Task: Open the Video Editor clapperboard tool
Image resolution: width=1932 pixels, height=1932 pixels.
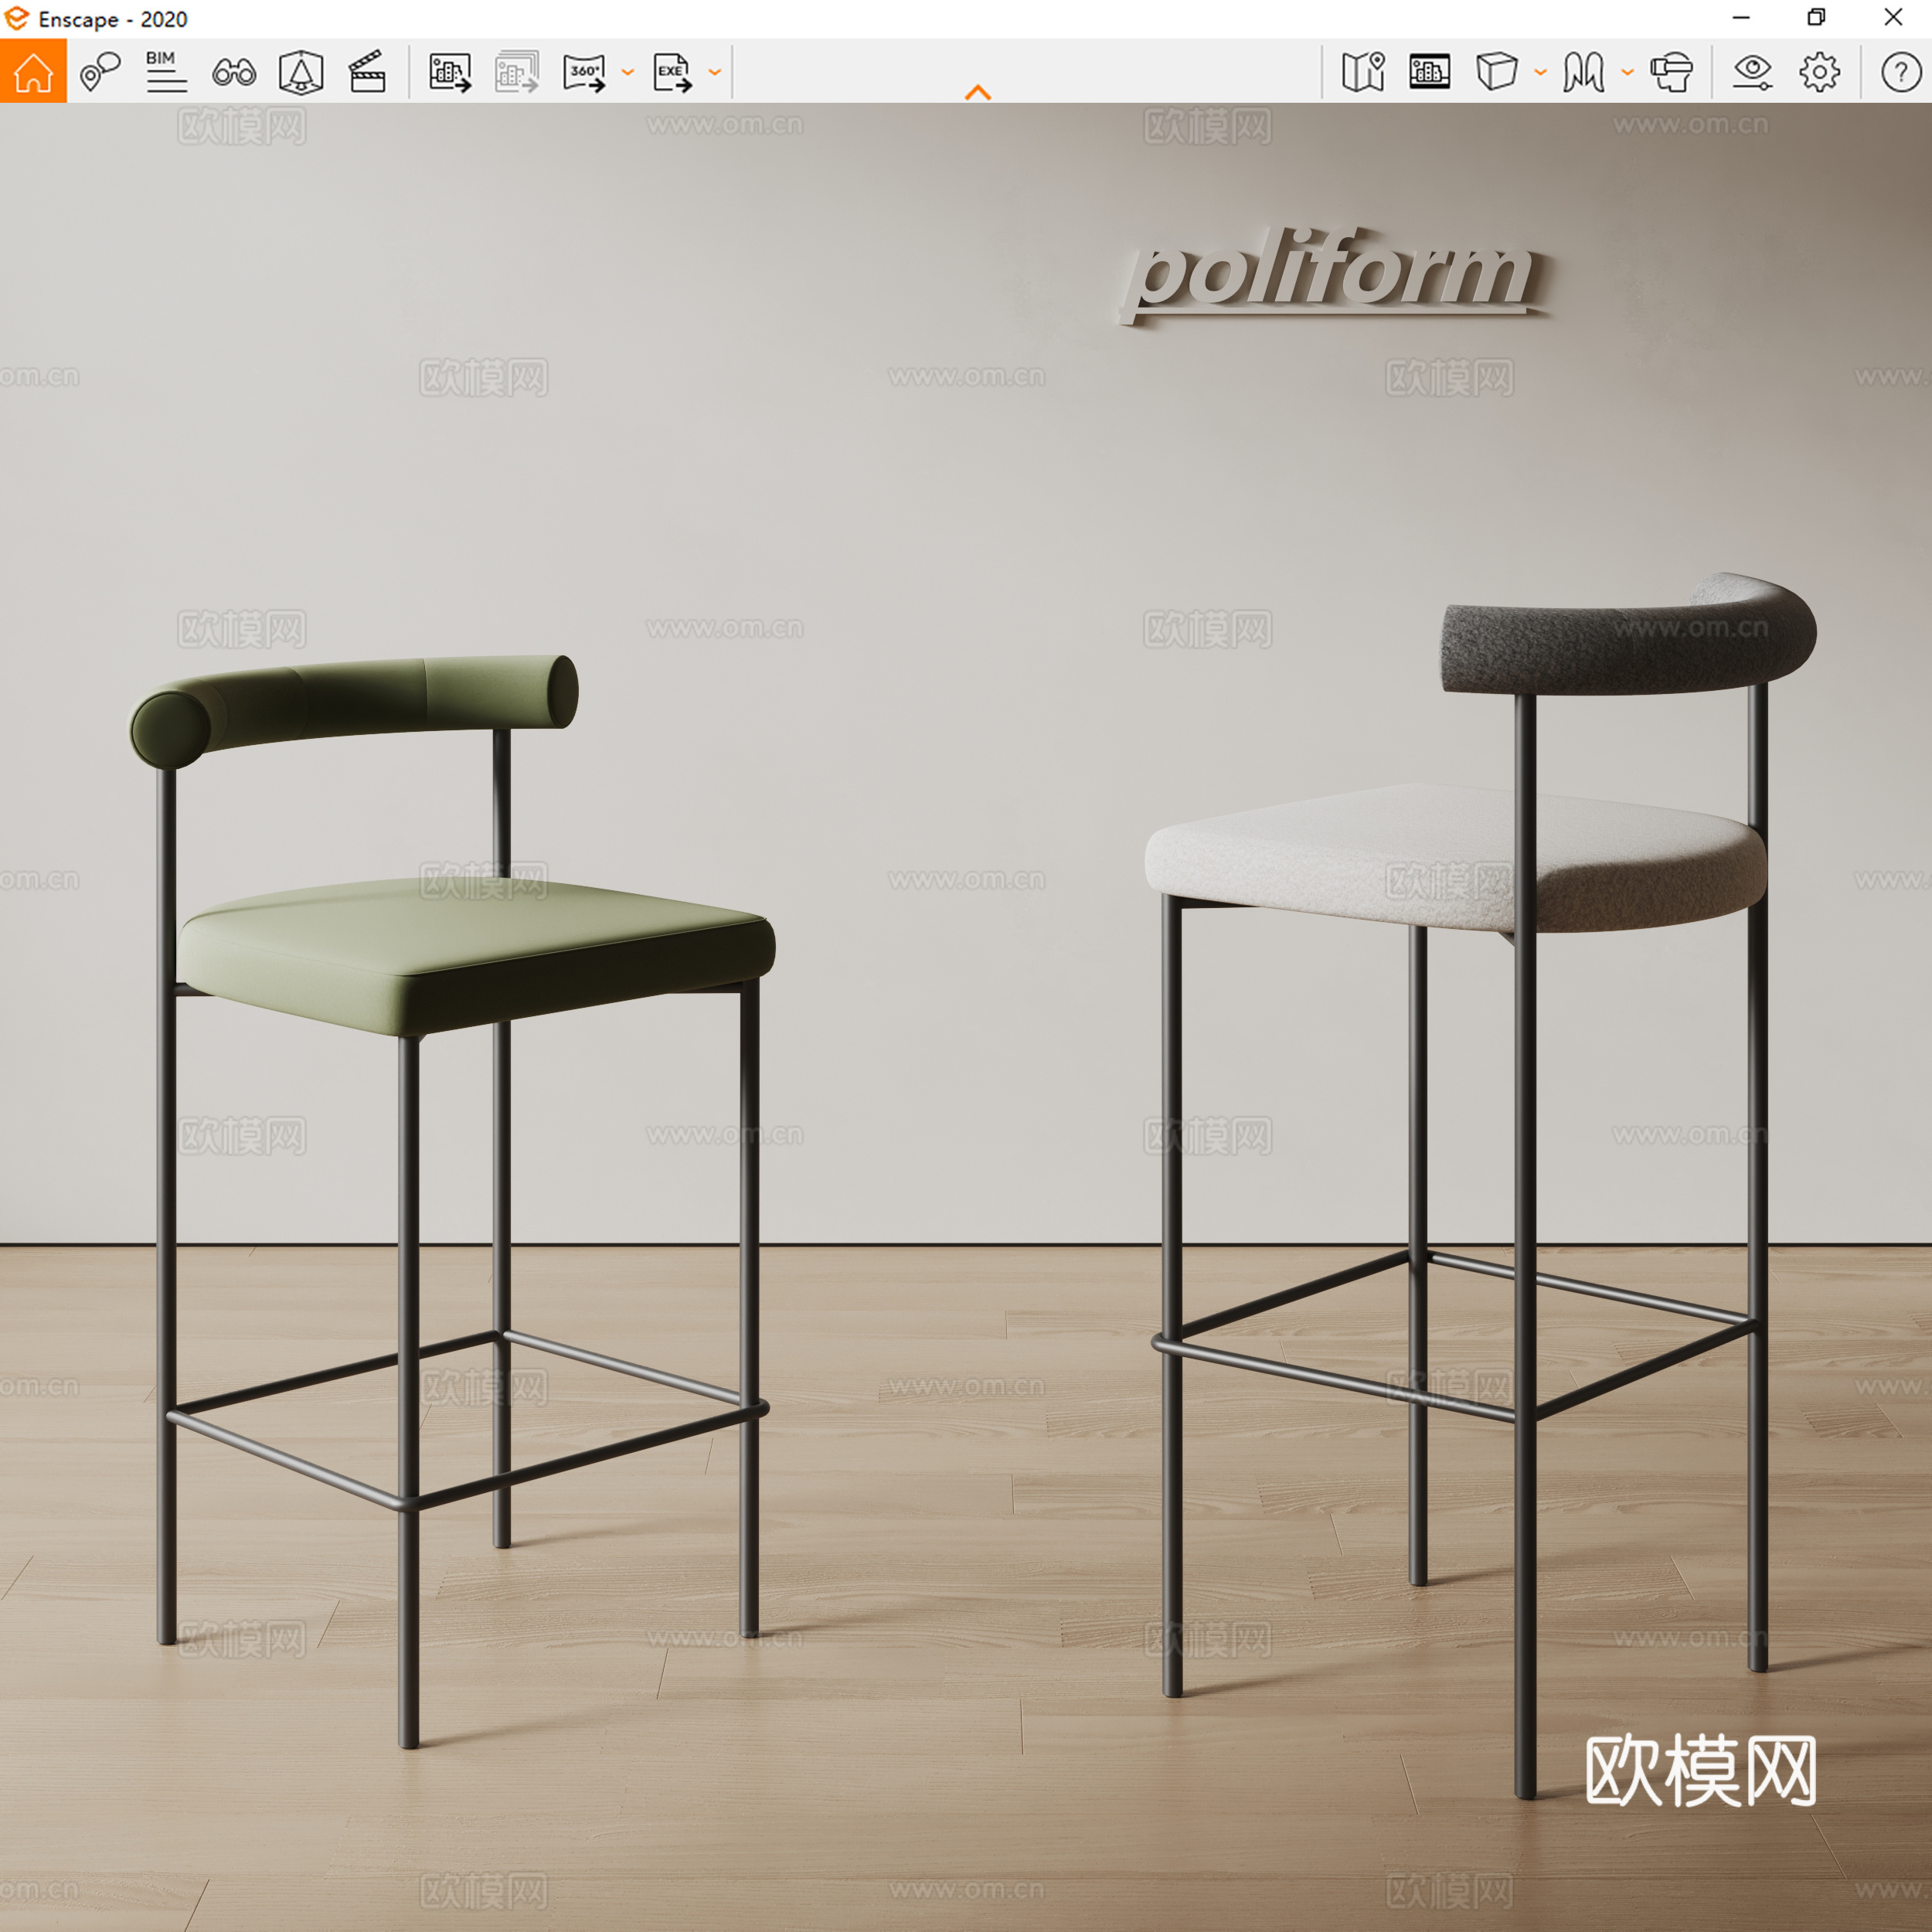Action: pos(367,70)
